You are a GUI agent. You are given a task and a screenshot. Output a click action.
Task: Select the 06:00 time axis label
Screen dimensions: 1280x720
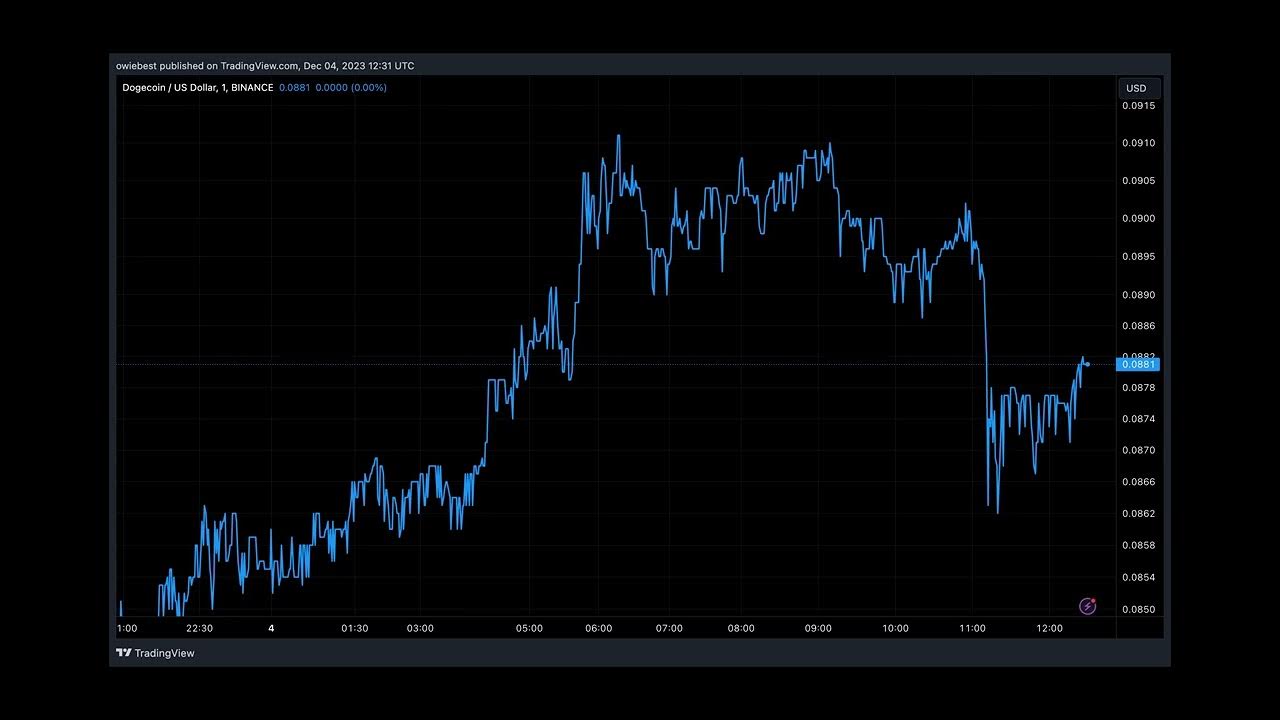point(598,628)
